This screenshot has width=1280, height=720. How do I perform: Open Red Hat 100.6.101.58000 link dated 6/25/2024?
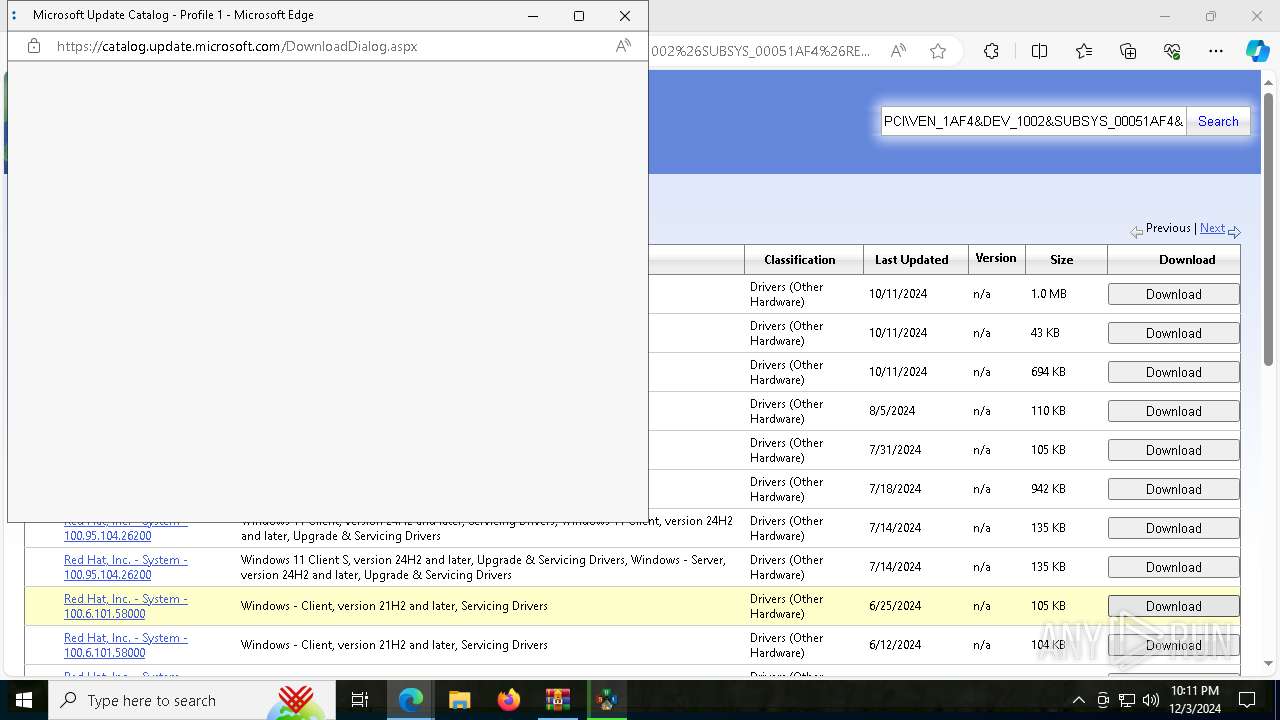(x=125, y=606)
